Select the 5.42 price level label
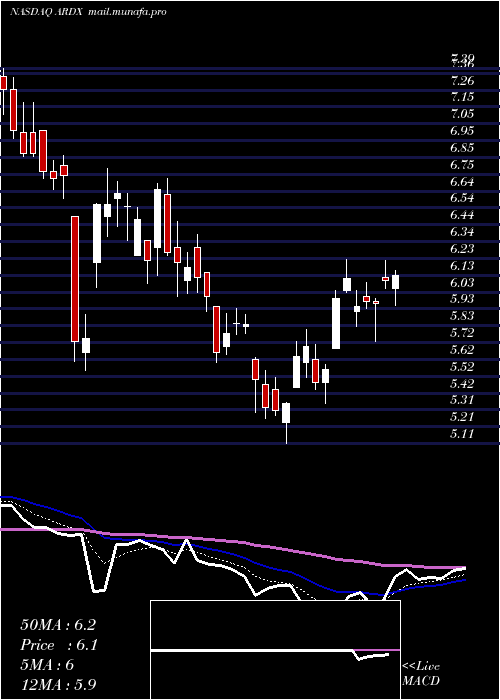Viewport: 500px width, 700px height. tap(462, 383)
